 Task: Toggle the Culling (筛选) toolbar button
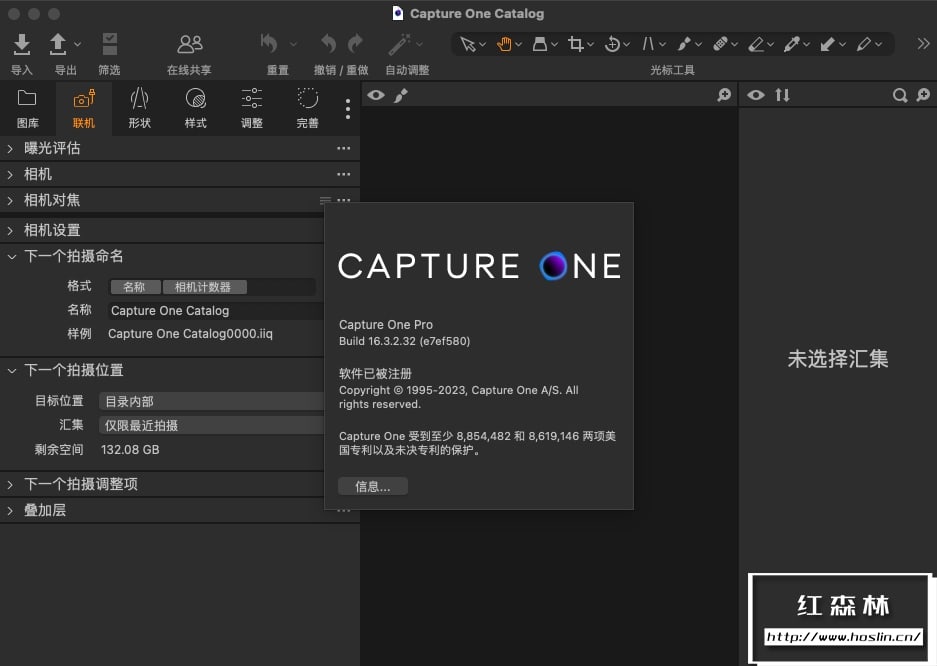click(x=110, y=45)
